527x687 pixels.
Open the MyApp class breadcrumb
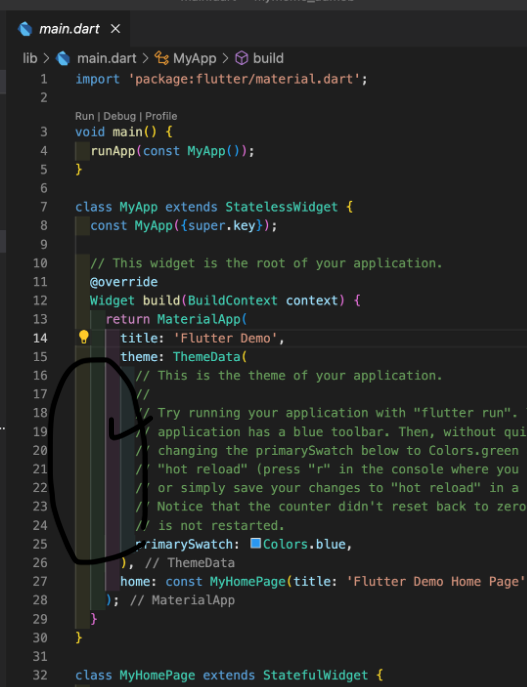(195, 58)
